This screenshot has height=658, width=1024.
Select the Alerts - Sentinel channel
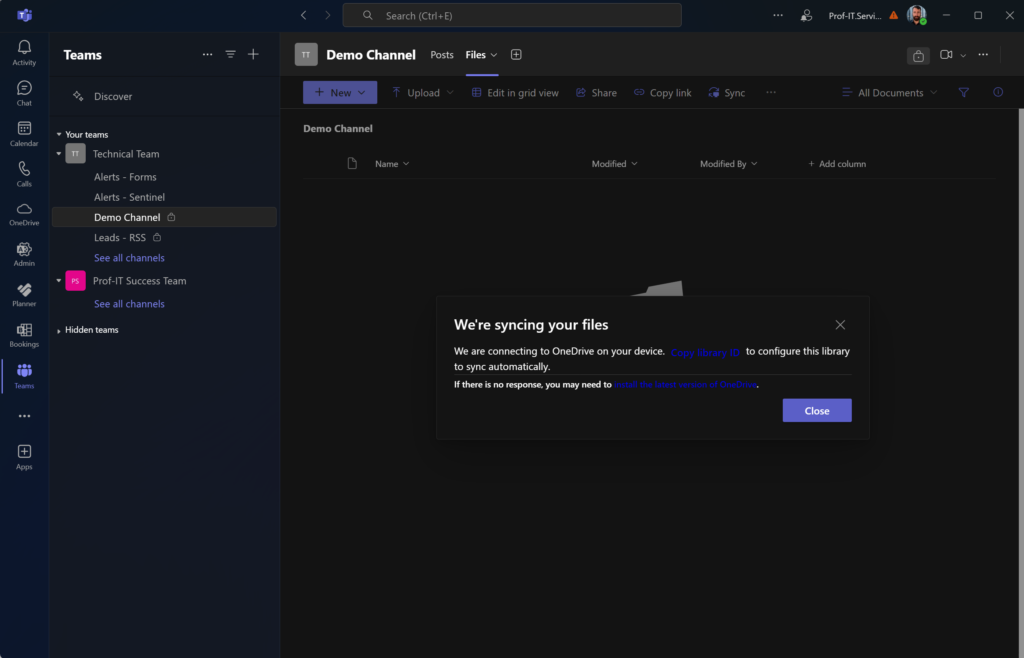point(129,197)
